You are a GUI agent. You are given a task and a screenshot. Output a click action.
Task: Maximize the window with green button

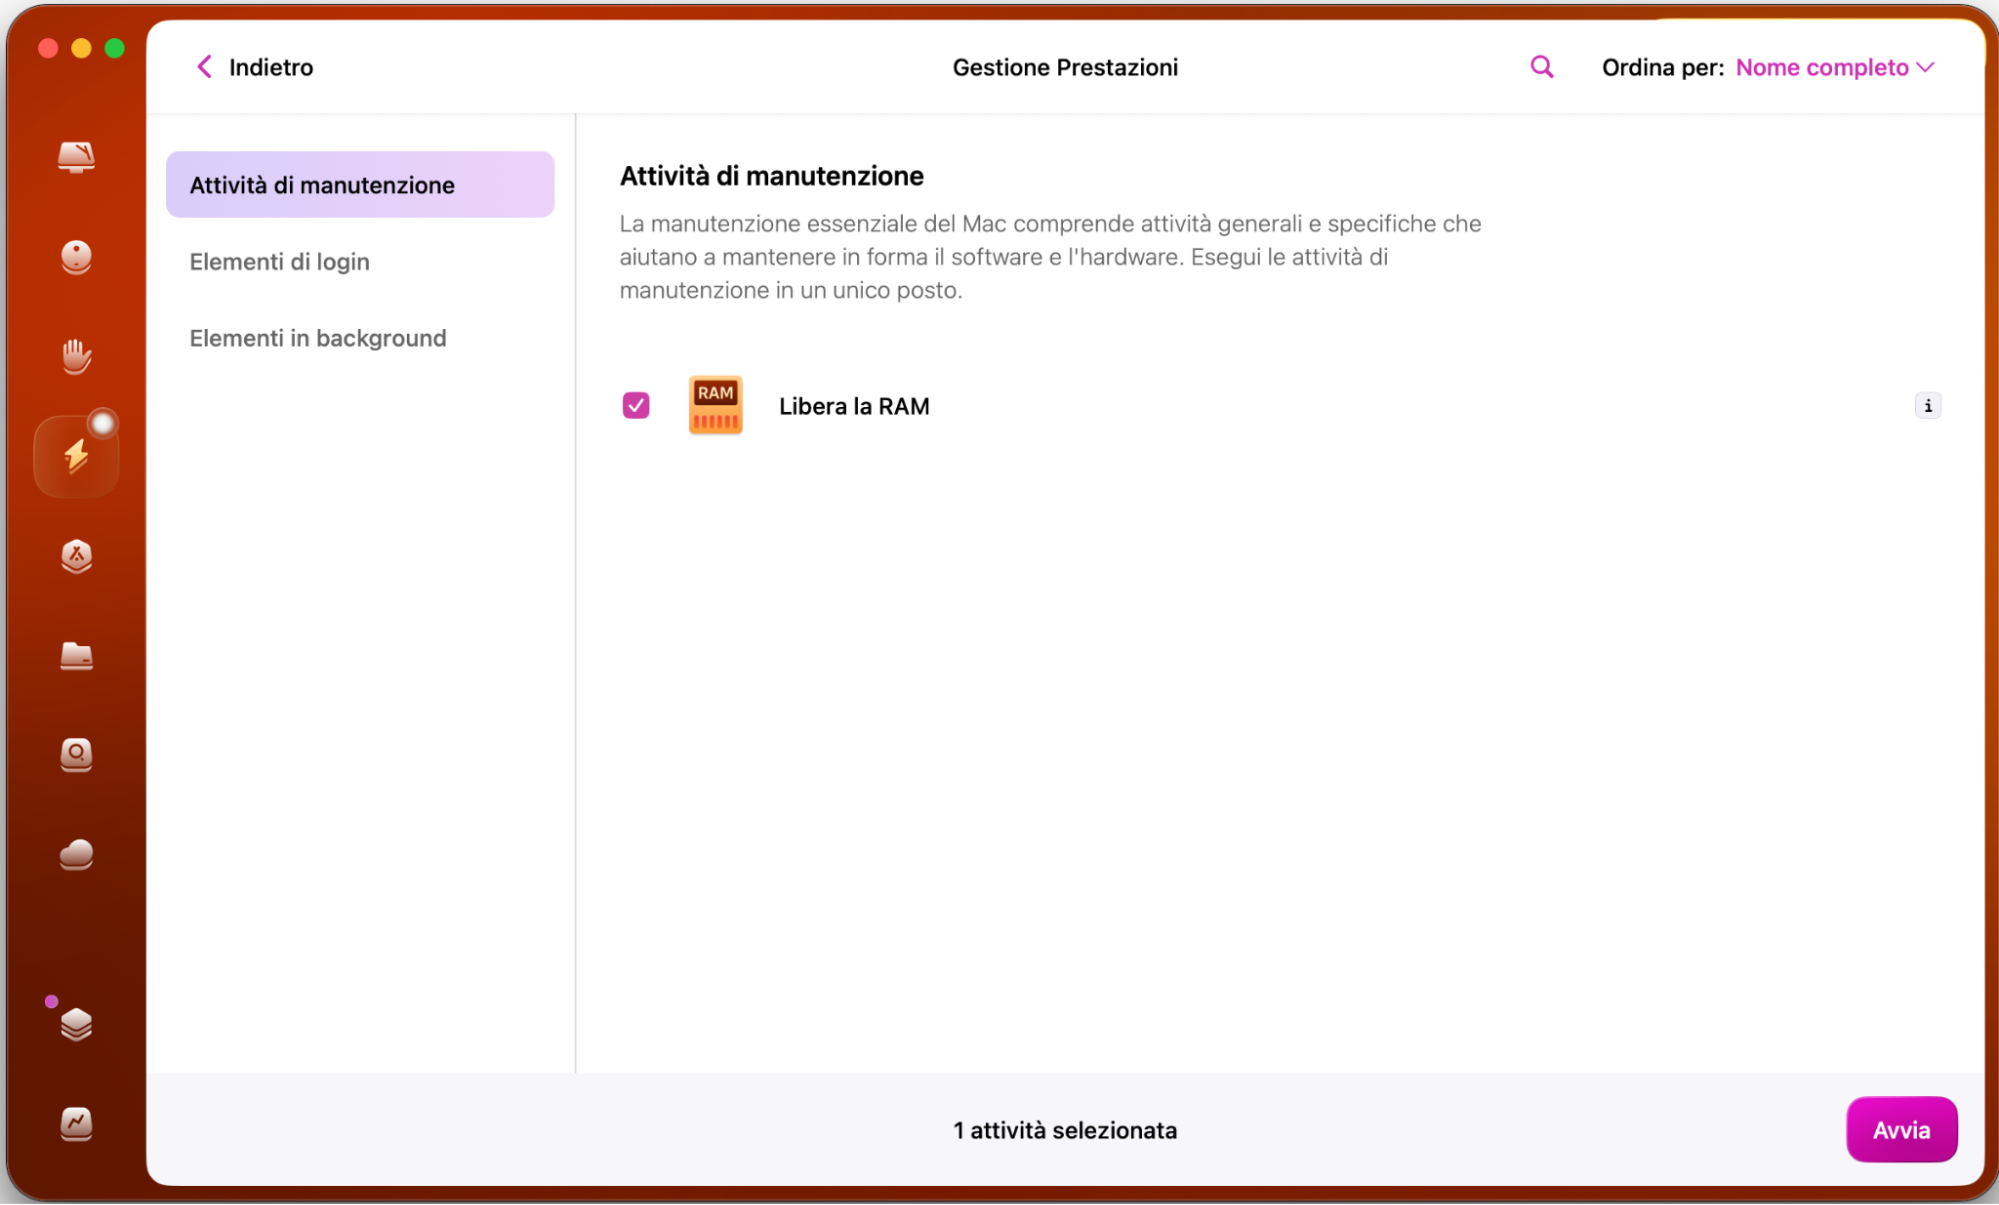click(x=115, y=48)
